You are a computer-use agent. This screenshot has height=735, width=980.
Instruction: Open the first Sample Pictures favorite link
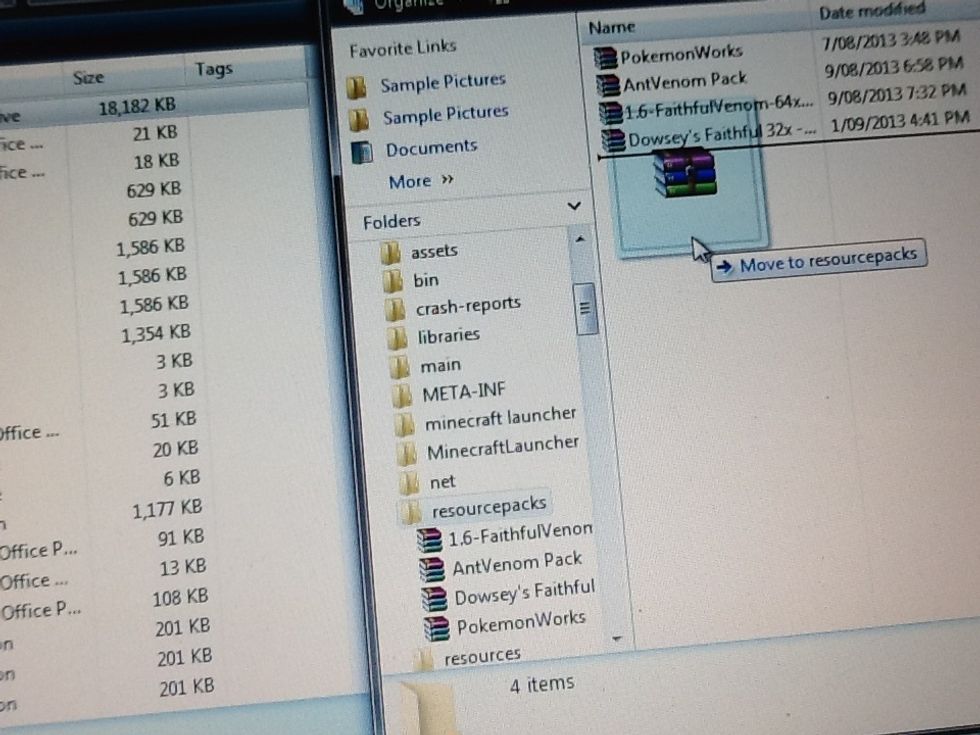tap(442, 82)
